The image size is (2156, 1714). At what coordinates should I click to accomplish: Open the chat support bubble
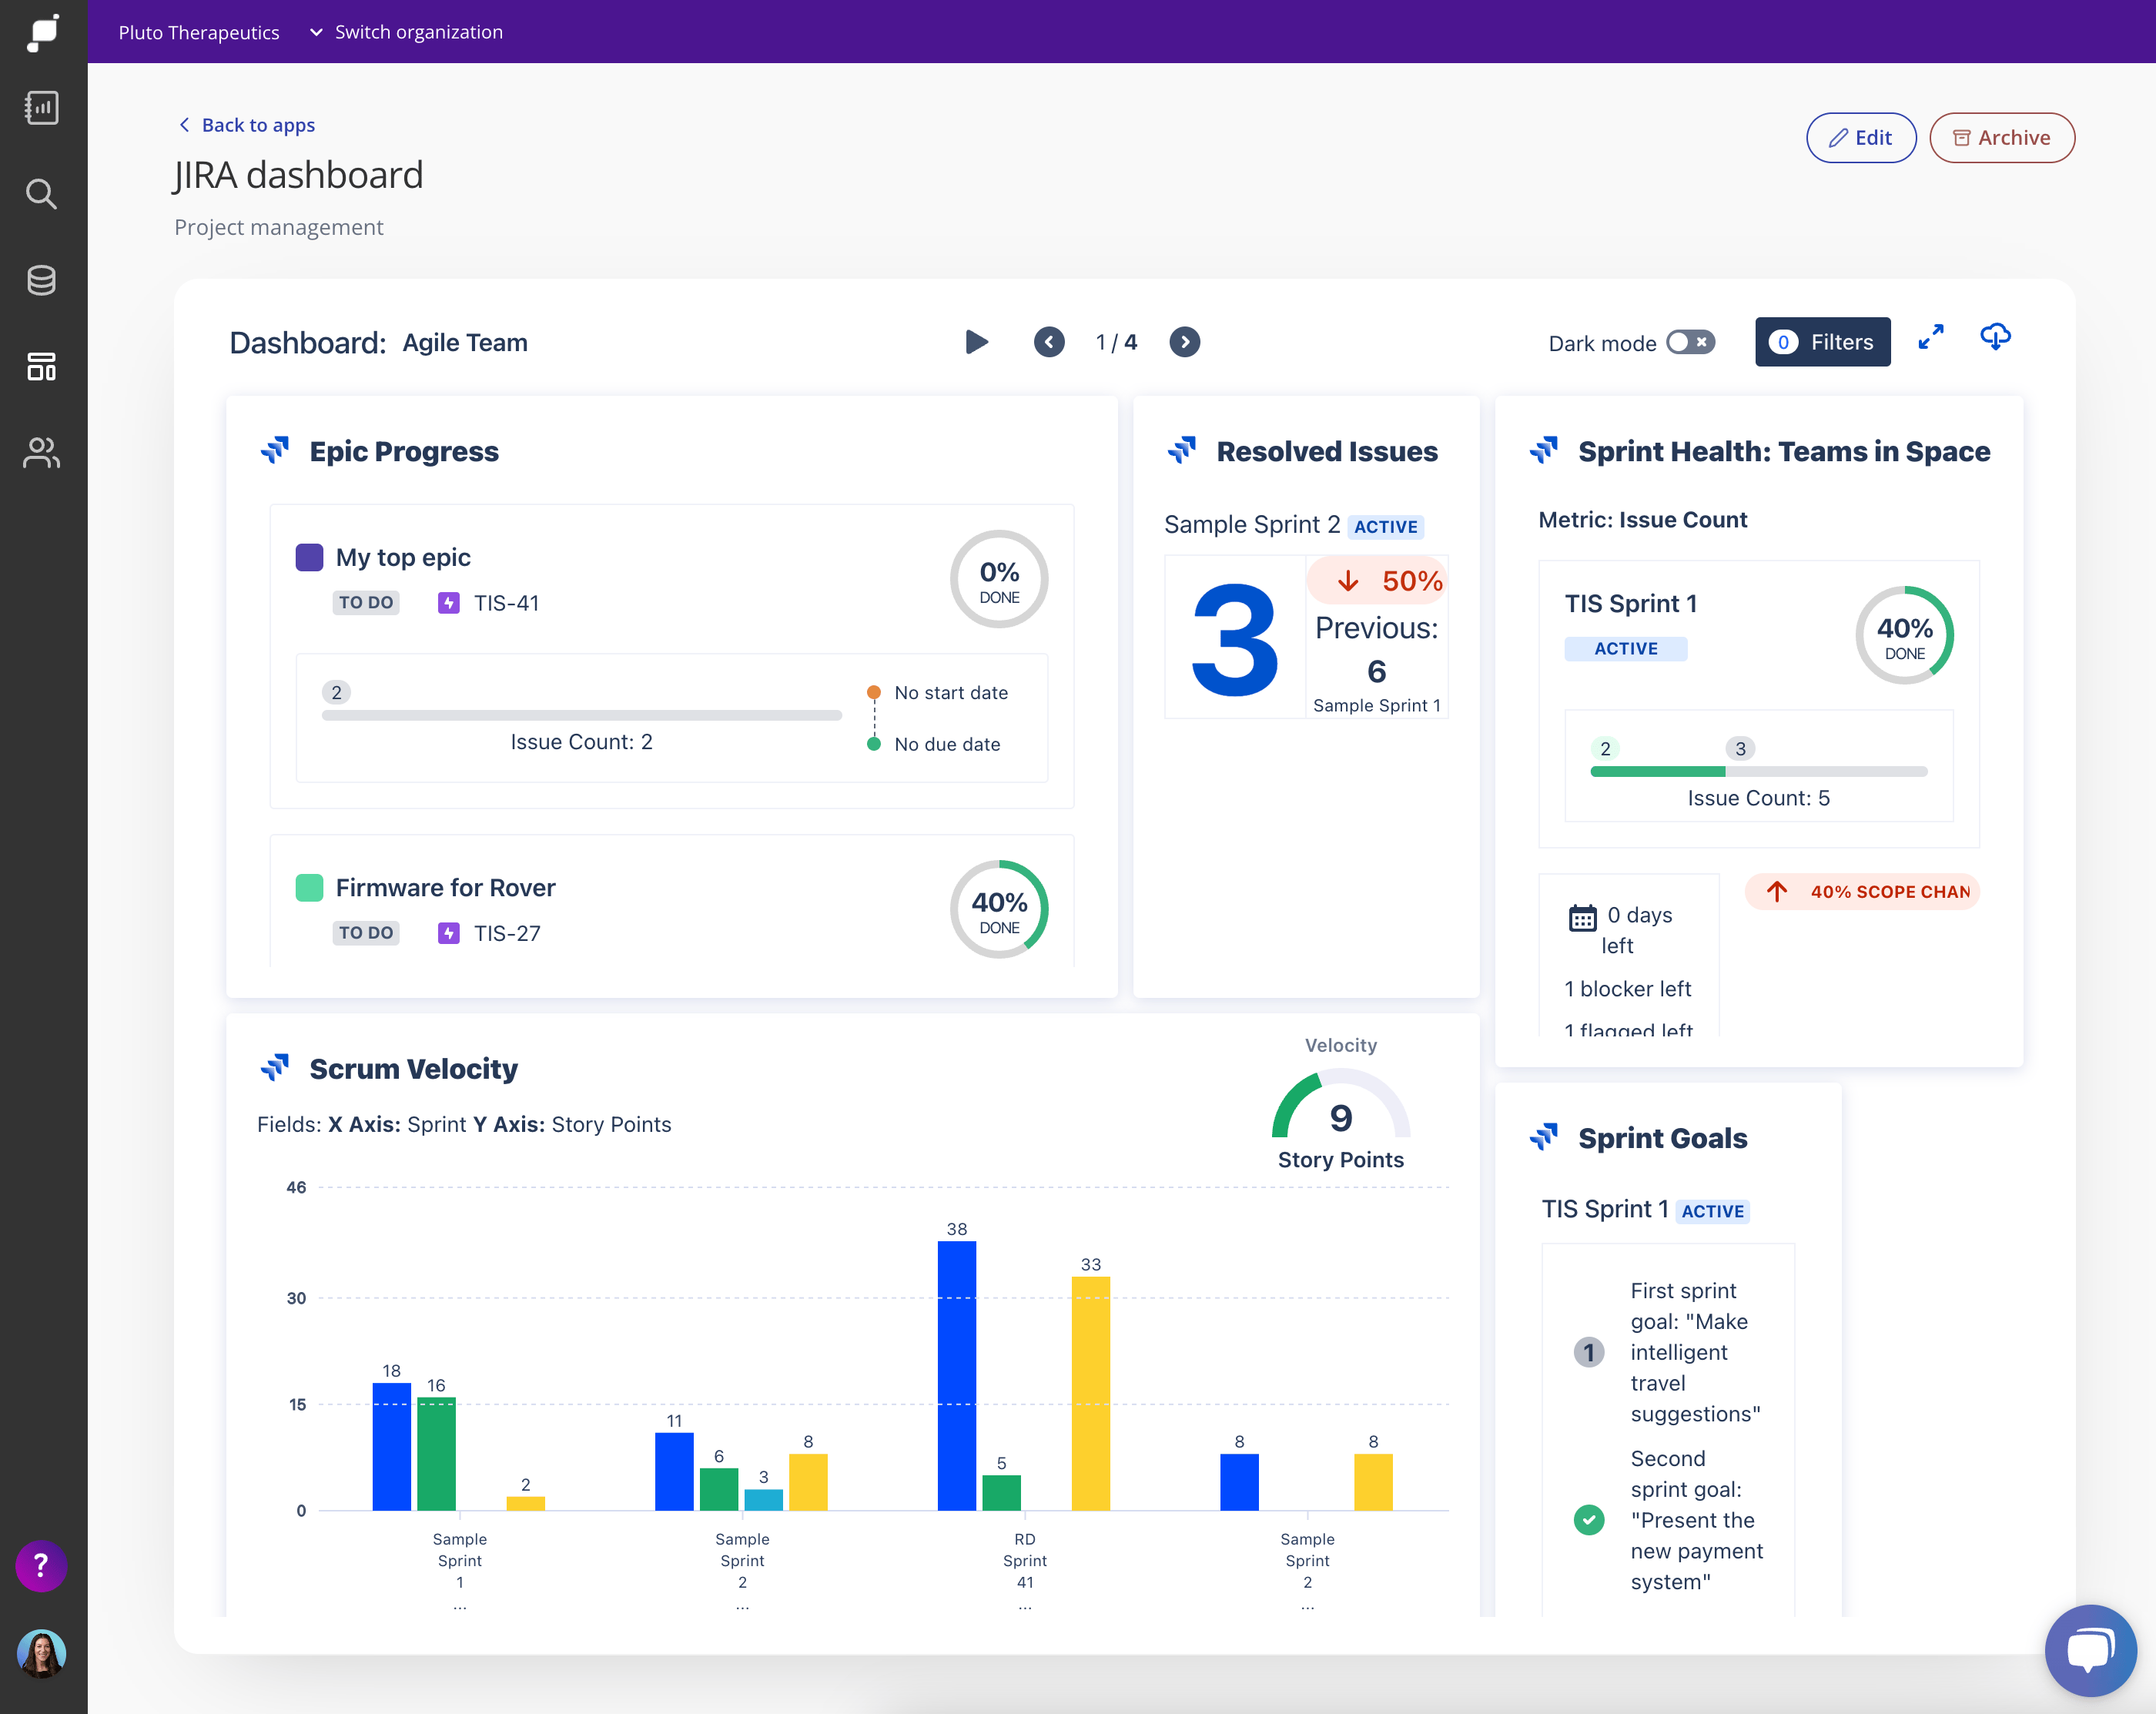tap(2090, 1649)
